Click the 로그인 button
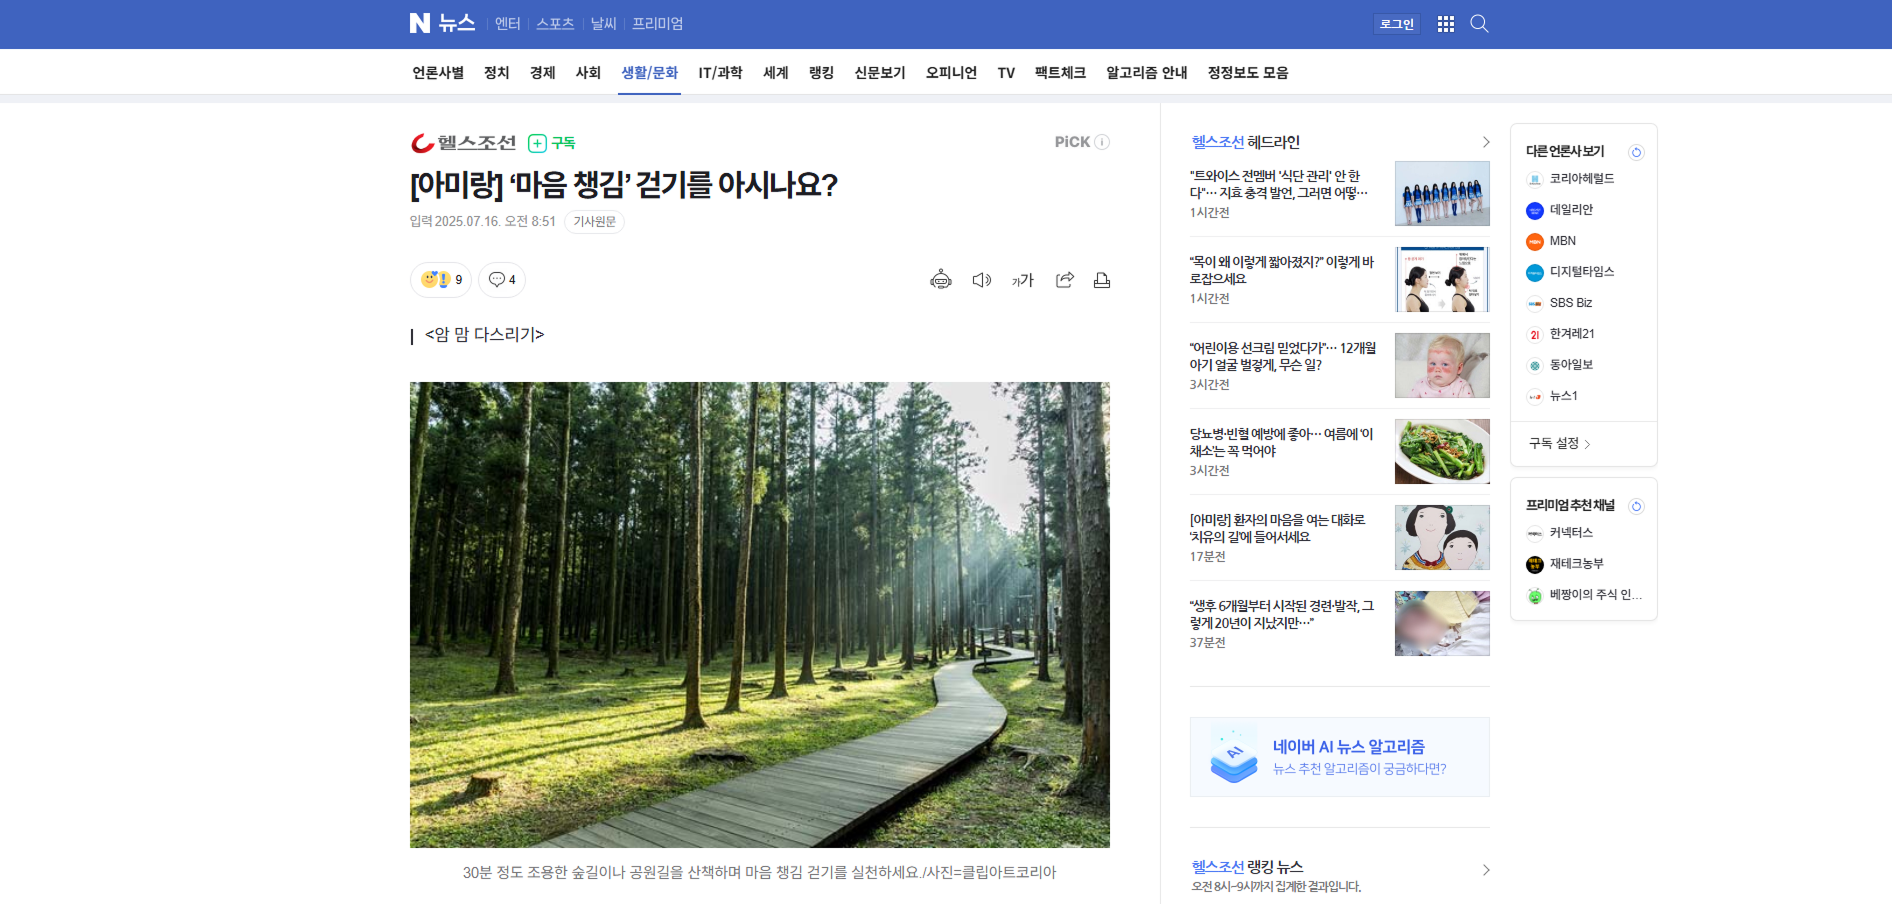This screenshot has height=904, width=1892. click(1396, 24)
